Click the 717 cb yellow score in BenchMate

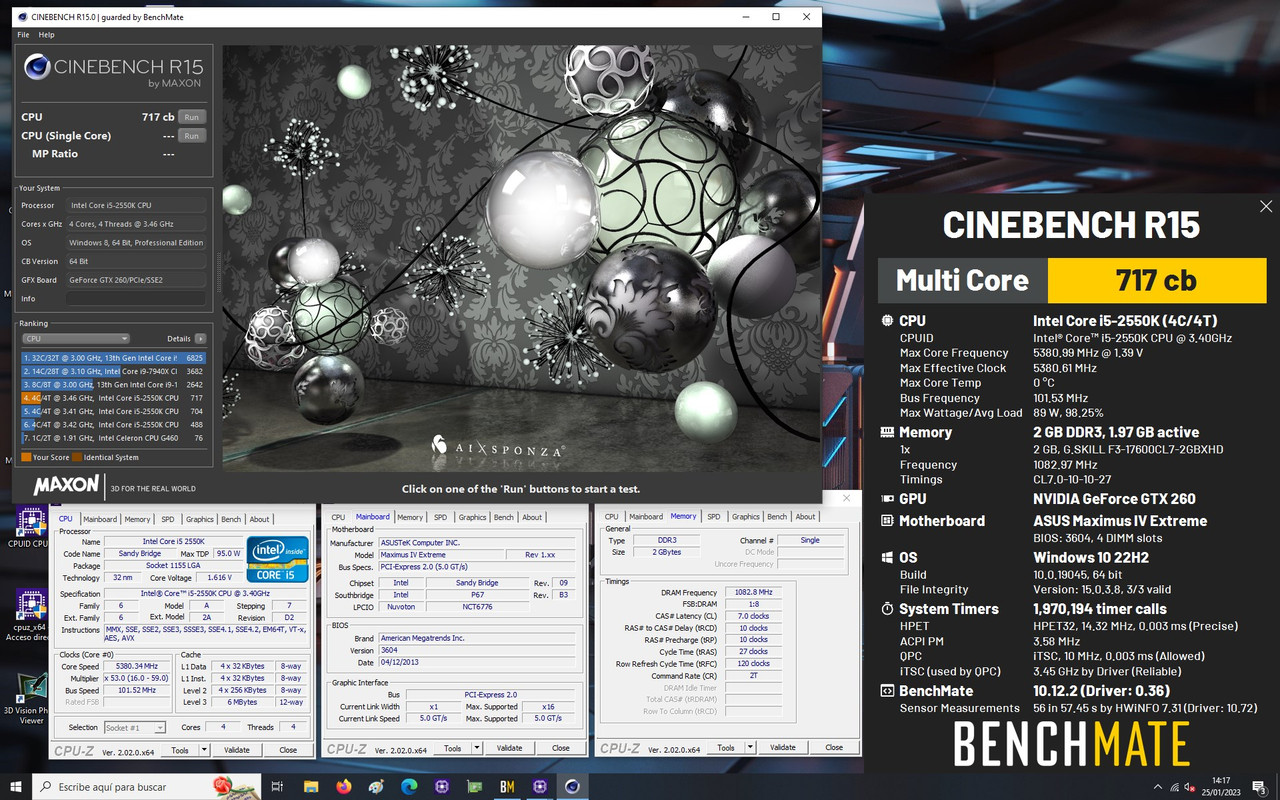(1157, 281)
